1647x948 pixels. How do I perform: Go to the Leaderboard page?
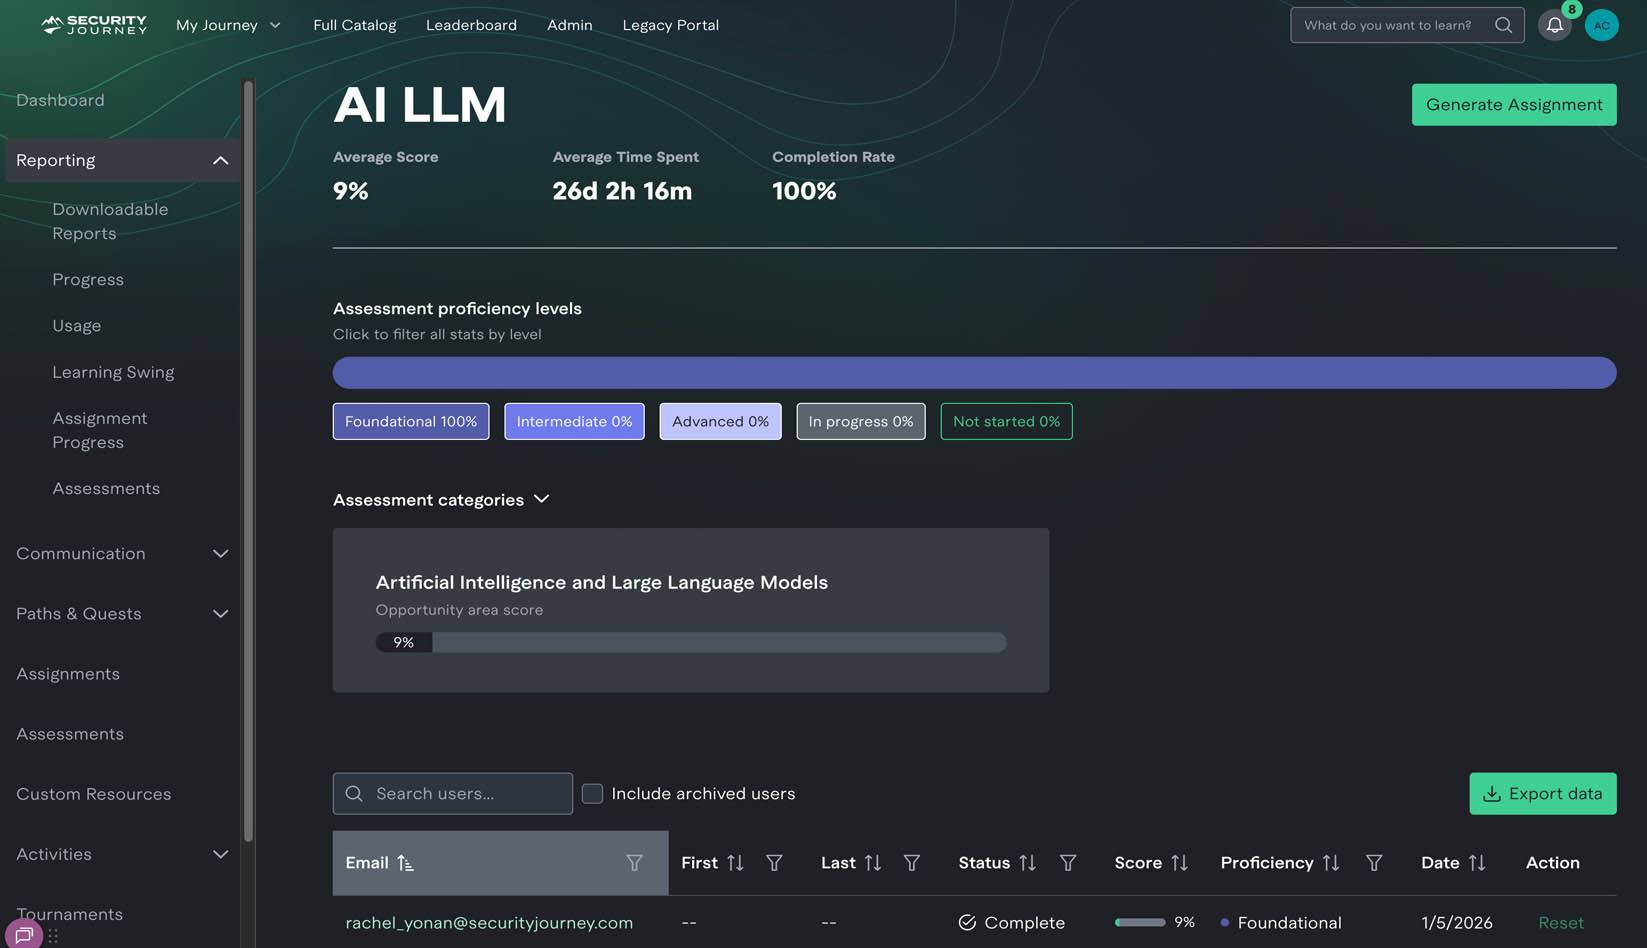471,25
